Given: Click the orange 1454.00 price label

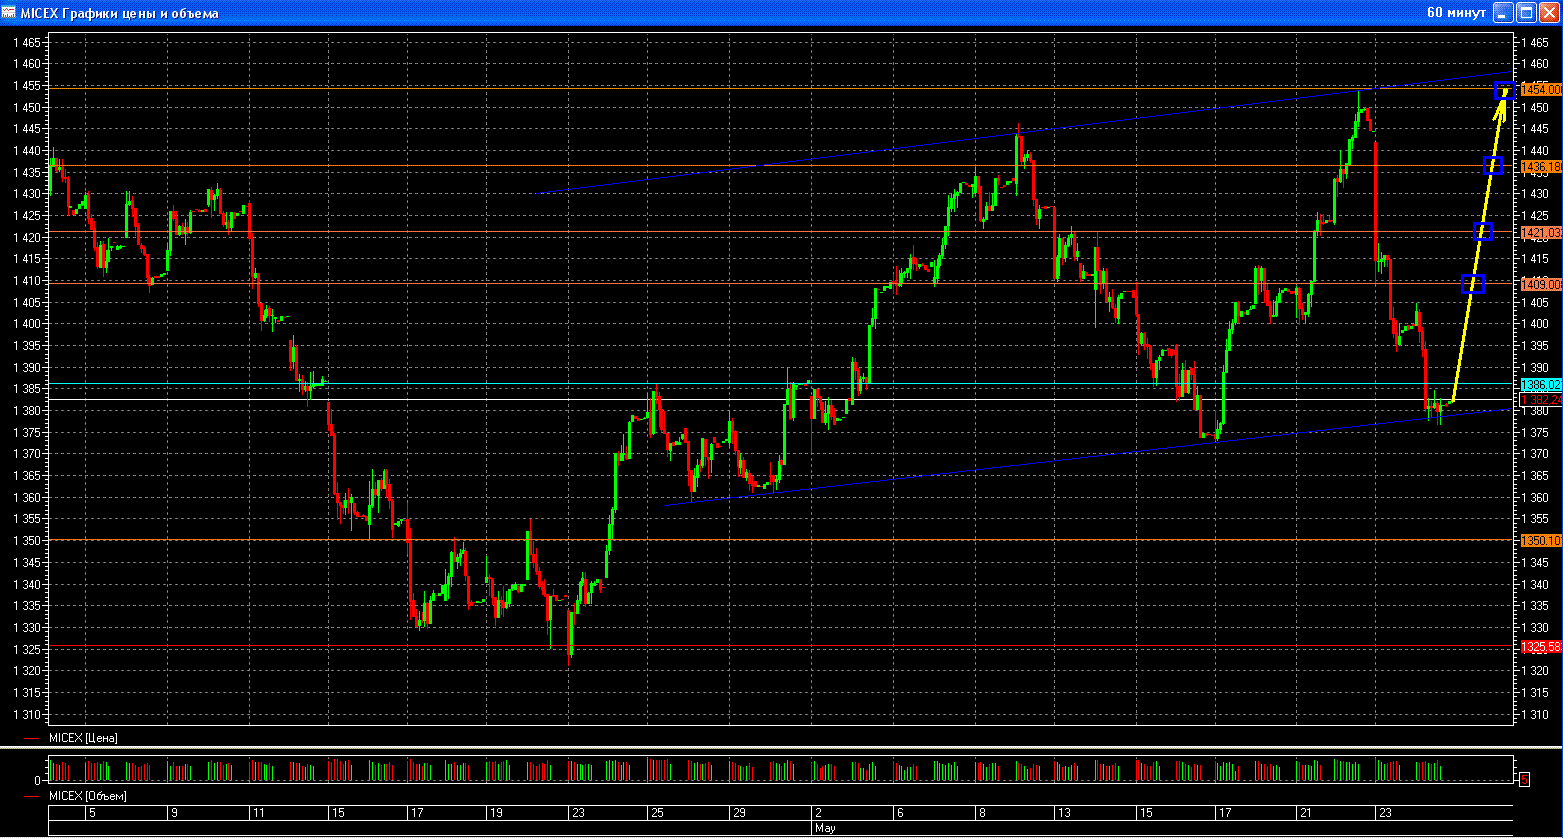Looking at the screenshot, I should tap(1541, 89).
